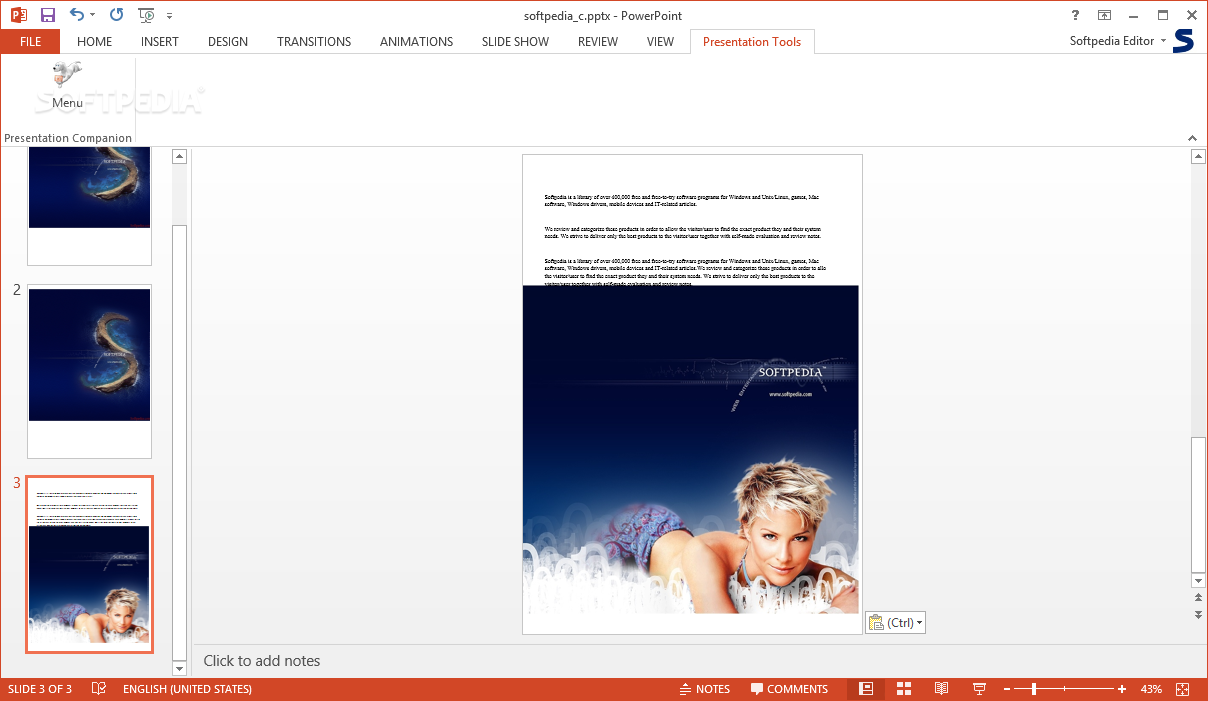
Task: Go to previous slide double-arrow button
Action: [x=1198, y=598]
